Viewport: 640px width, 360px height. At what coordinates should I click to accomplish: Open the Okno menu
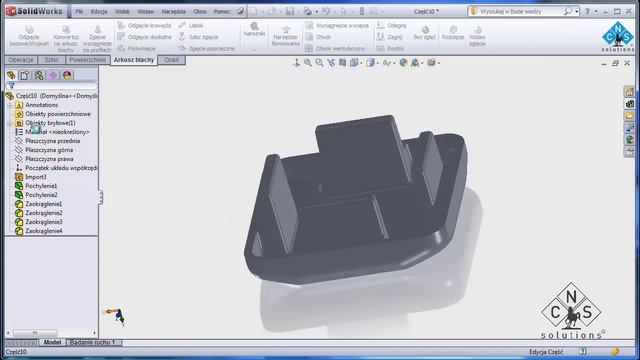tap(200, 11)
